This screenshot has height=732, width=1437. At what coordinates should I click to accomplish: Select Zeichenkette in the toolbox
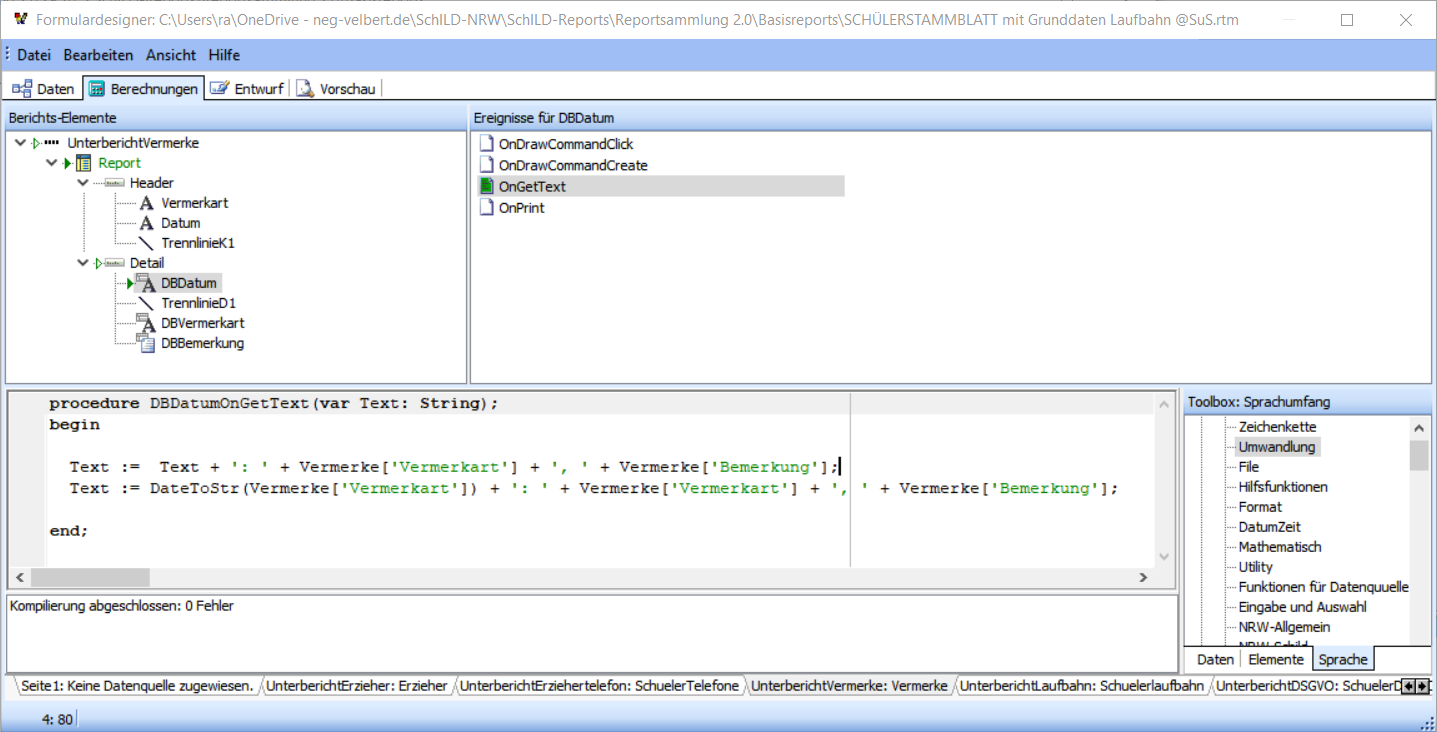tap(1277, 427)
